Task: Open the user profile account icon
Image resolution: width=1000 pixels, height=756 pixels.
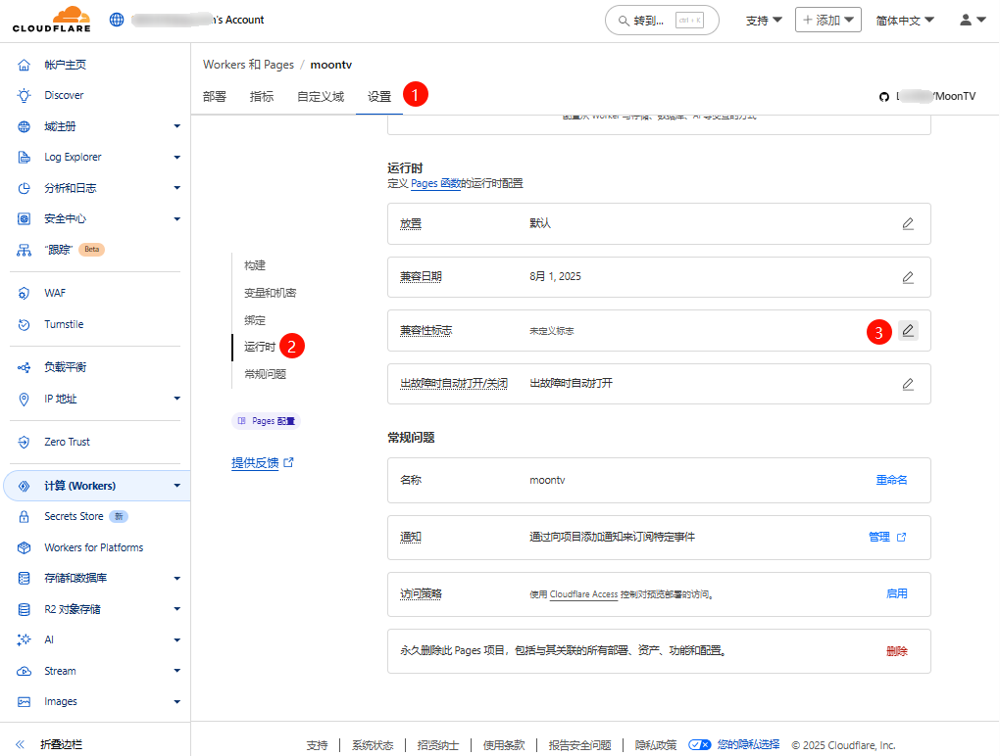Action: (x=972, y=20)
